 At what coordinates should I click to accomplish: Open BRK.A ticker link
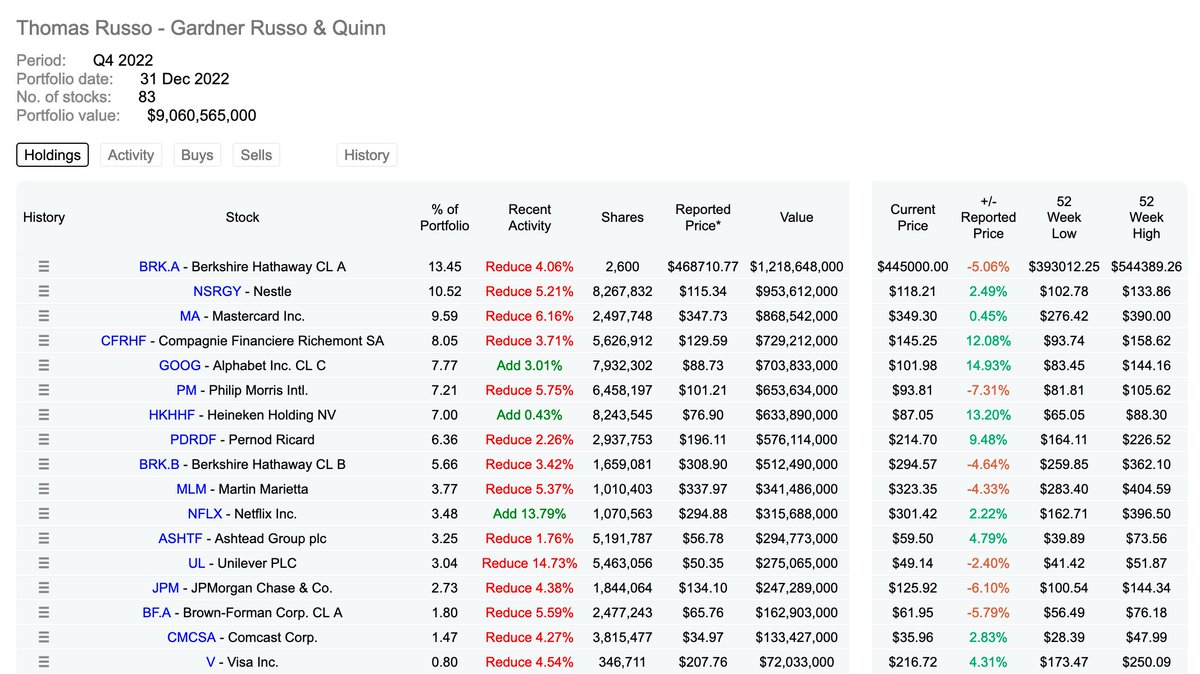(x=159, y=267)
